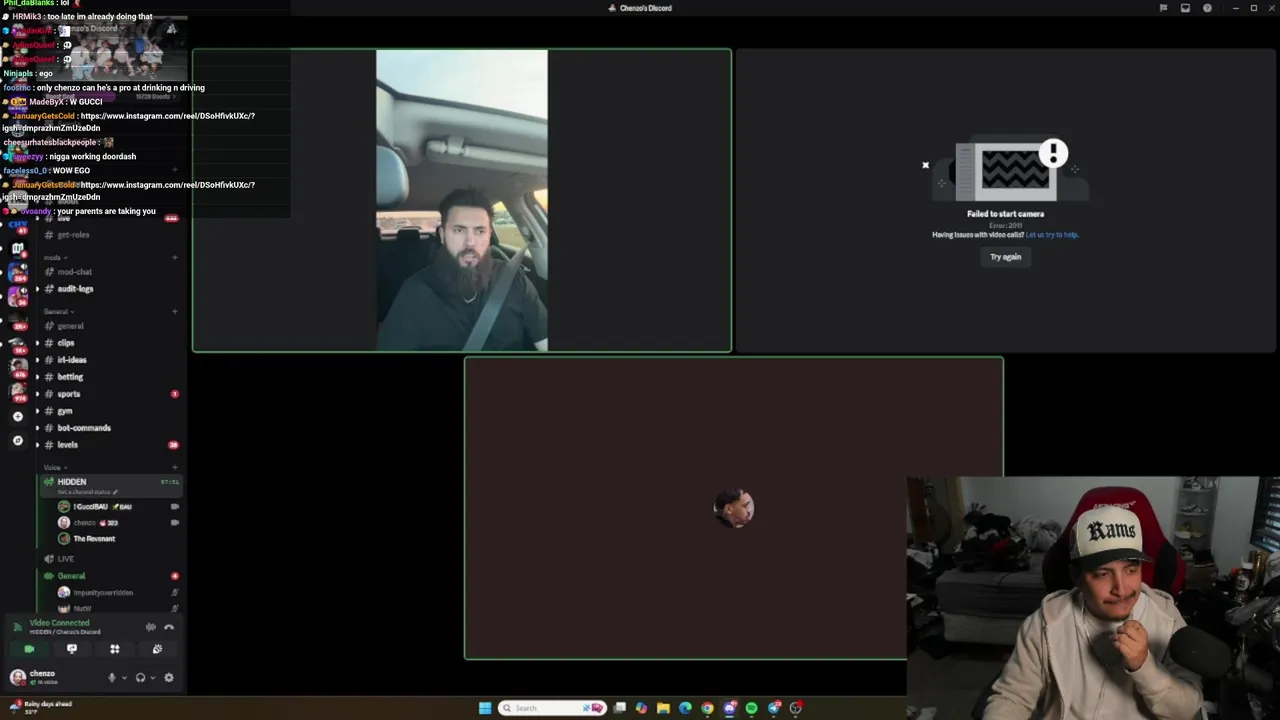Open headphone output options arrow
Screen dimensions: 1280x720
153,678
